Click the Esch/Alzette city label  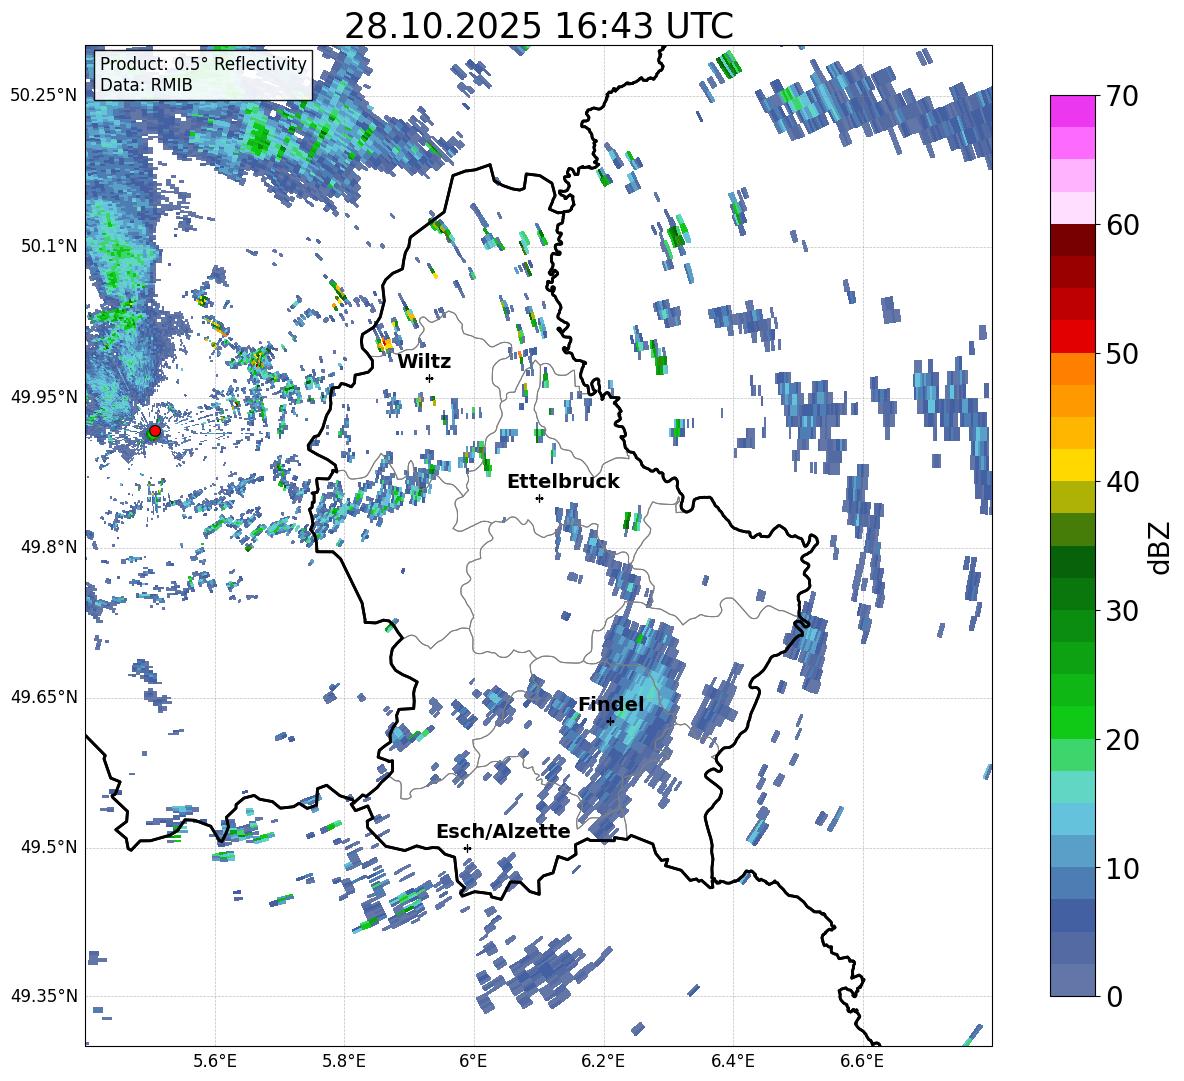click(x=503, y=831)
